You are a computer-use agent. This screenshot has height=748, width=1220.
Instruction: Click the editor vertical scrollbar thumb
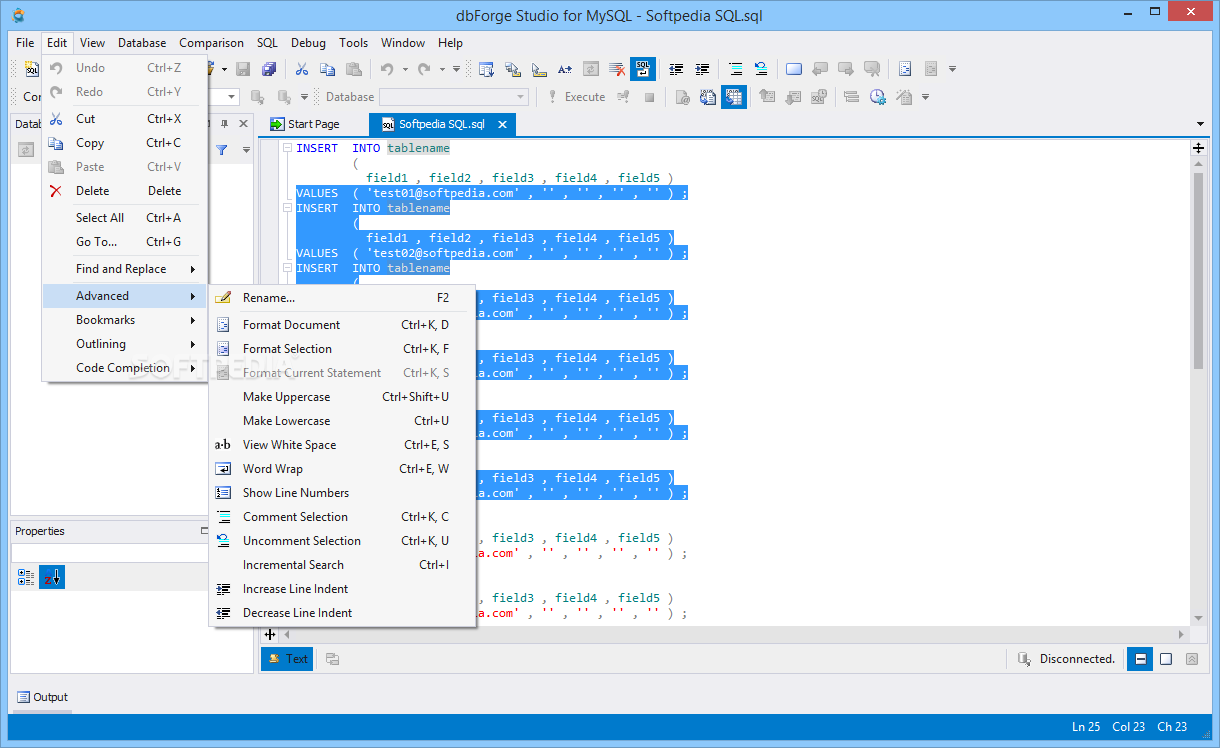coord(1198,270)
